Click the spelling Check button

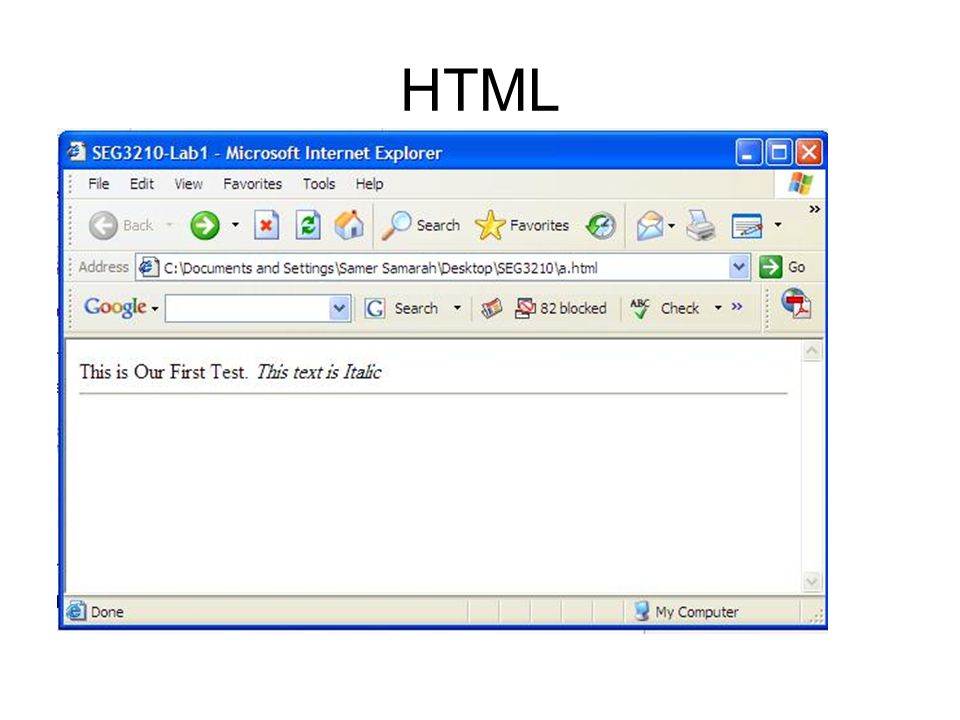click(666, 308)
